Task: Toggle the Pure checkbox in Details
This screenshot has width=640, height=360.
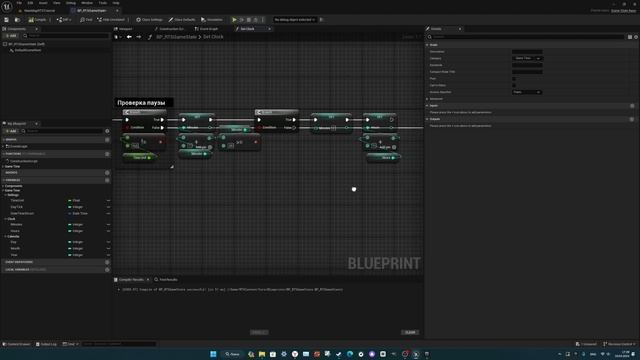Action: pyautogui.click(x=514, y=78)
